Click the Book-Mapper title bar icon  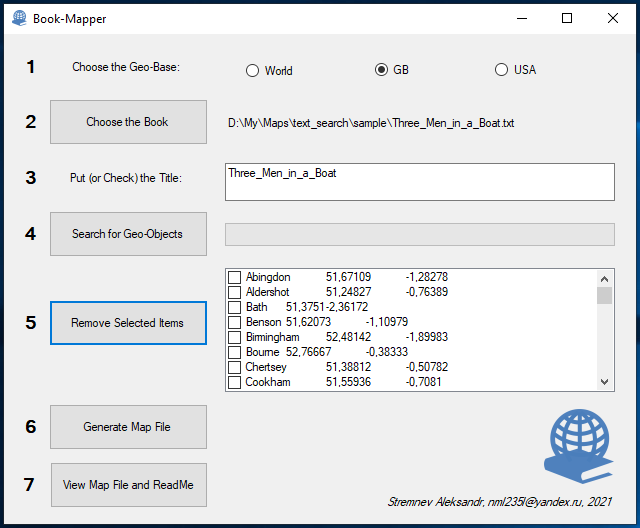[x=19, y=18]
